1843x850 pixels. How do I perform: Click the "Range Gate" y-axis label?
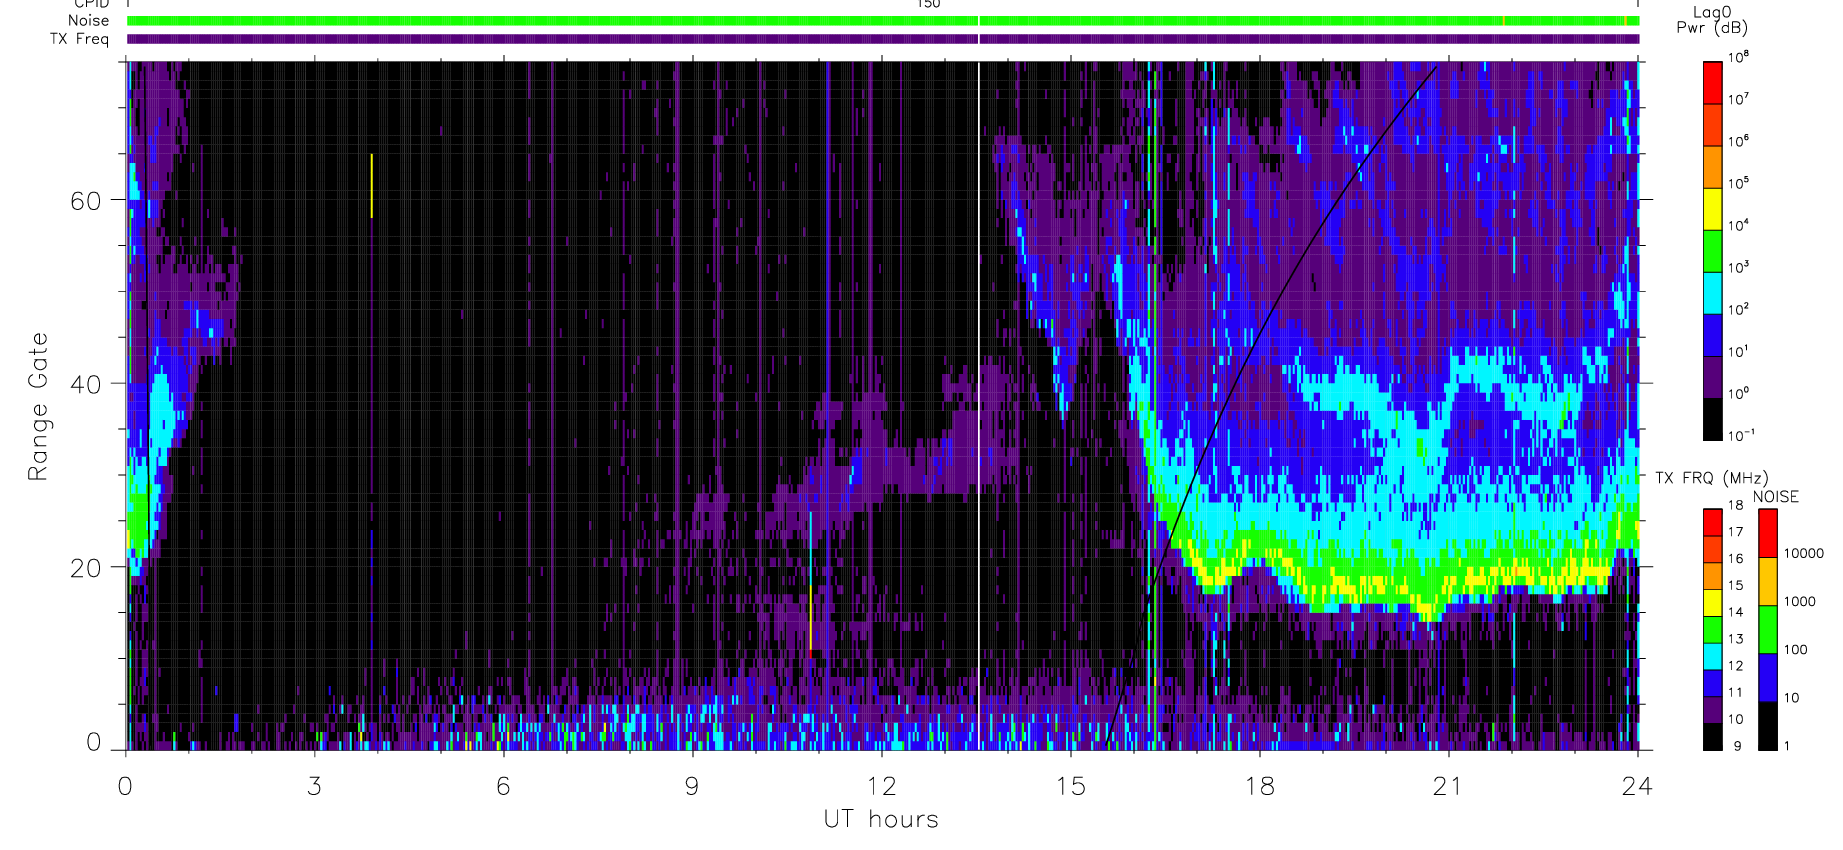point(38,406)
